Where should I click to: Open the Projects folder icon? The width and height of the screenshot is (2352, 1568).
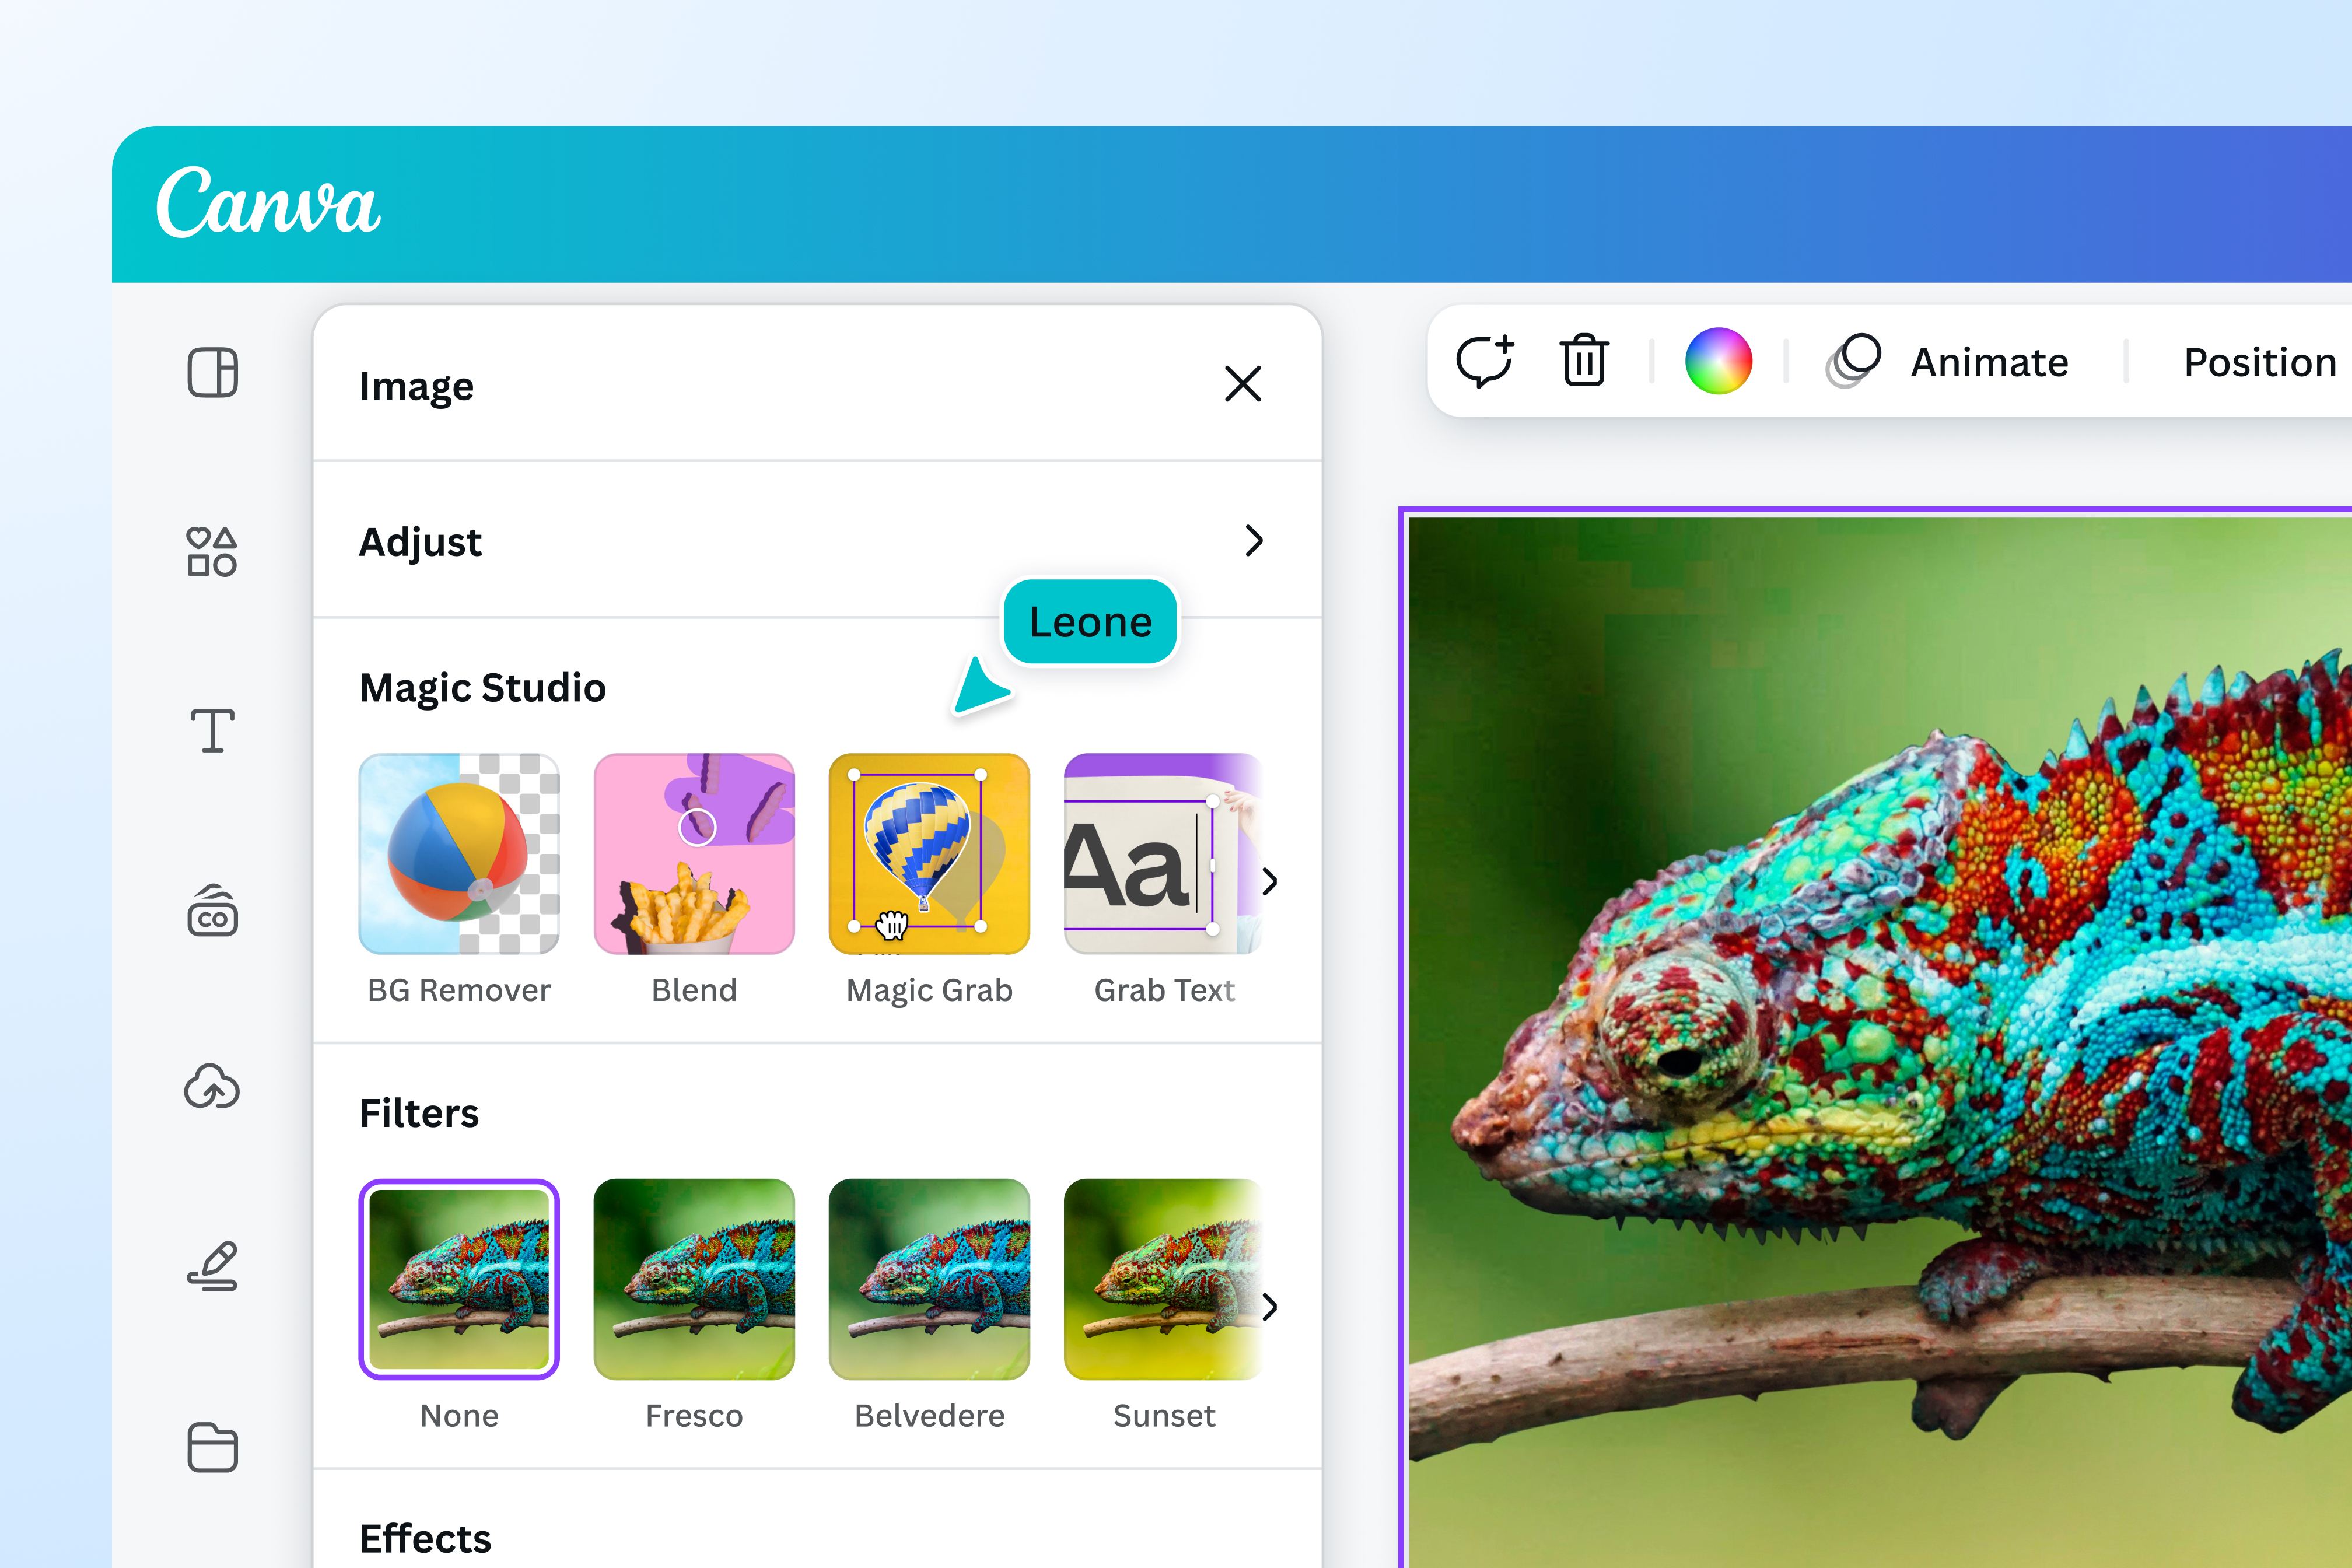212,1447
